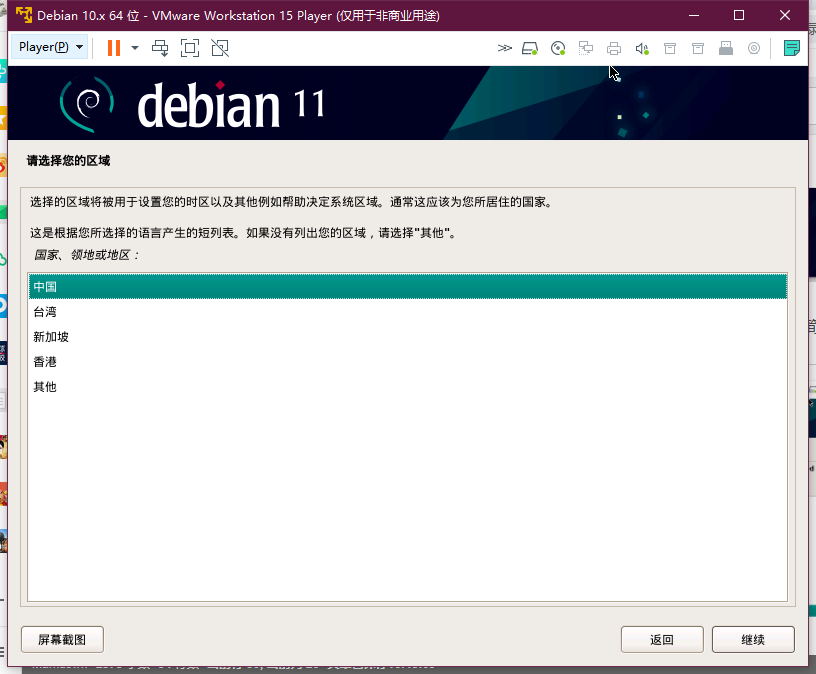Screen dimensions: 816x674
Task: Open the message log note icon
Action: pos(792,48)
